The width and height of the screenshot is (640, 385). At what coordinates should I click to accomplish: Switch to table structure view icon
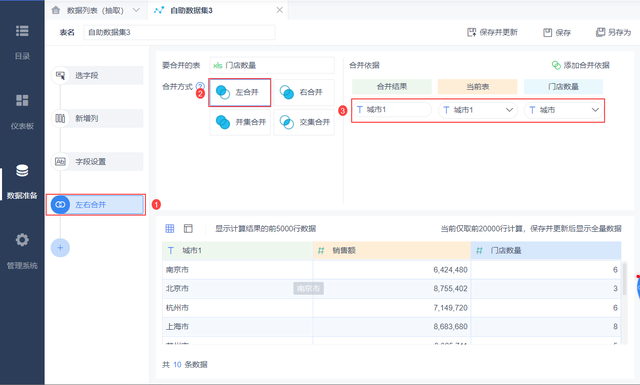188,229
